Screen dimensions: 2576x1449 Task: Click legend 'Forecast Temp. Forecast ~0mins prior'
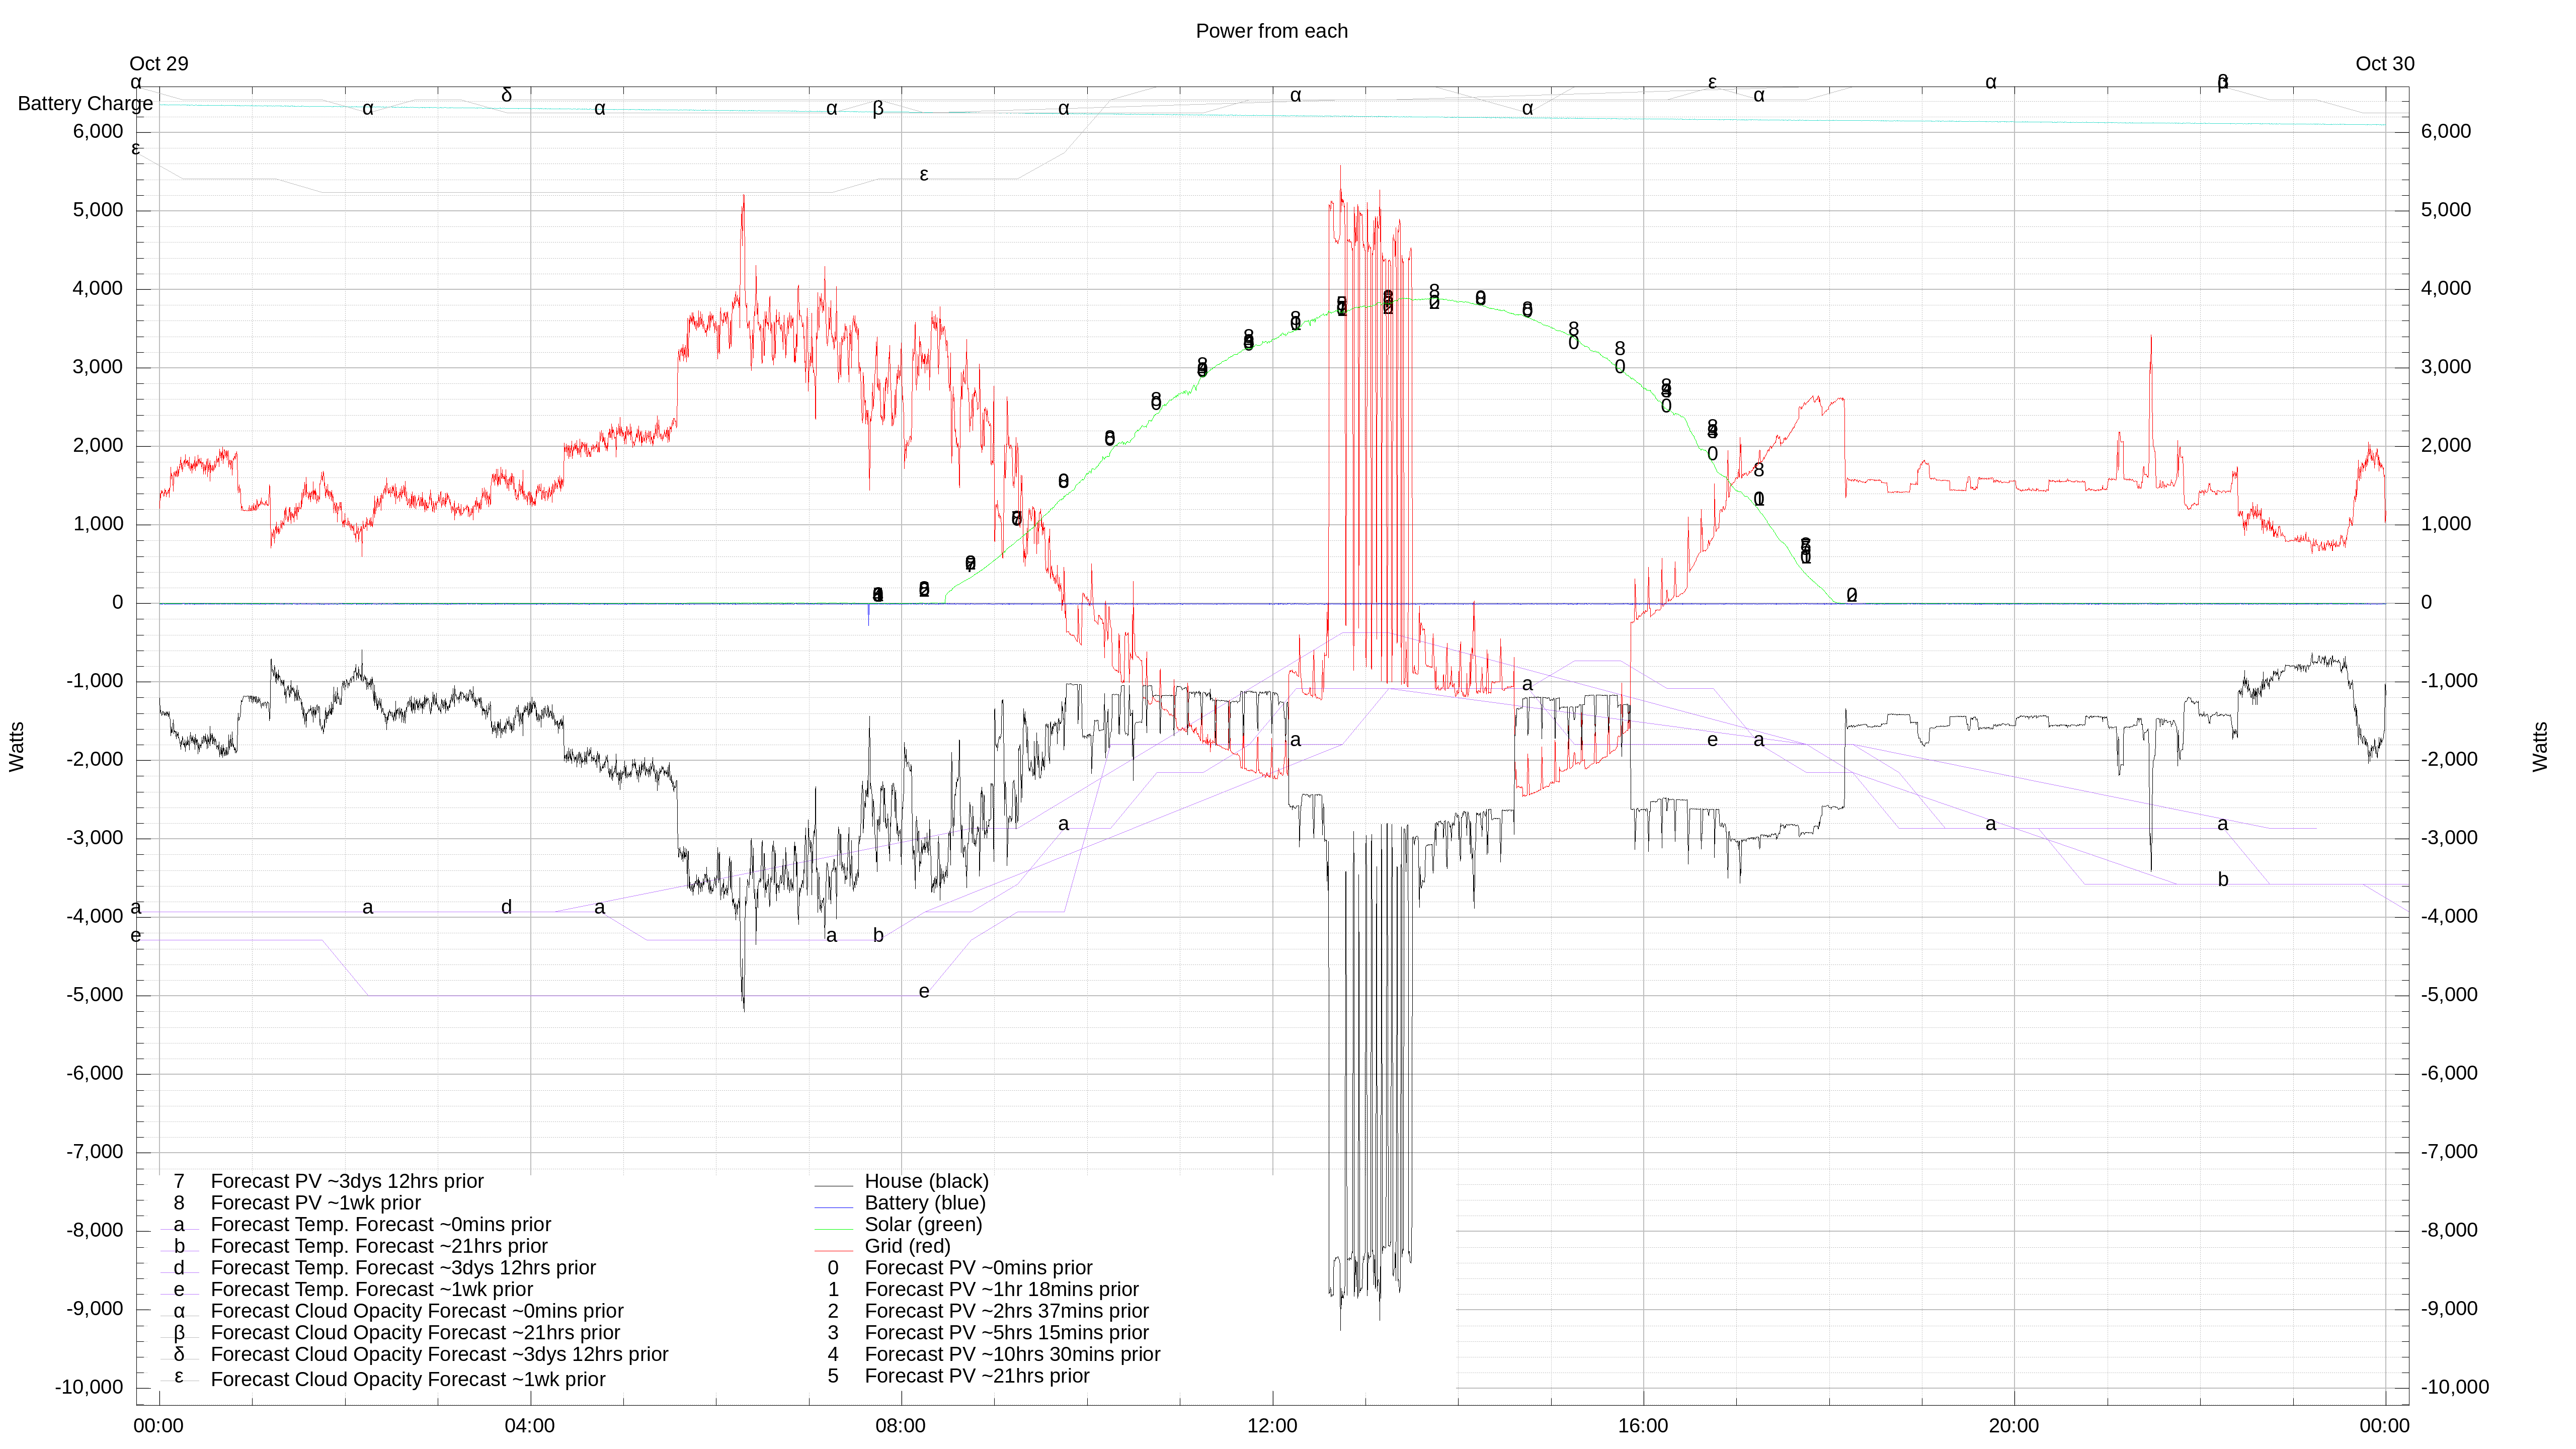pos(380,1225)
